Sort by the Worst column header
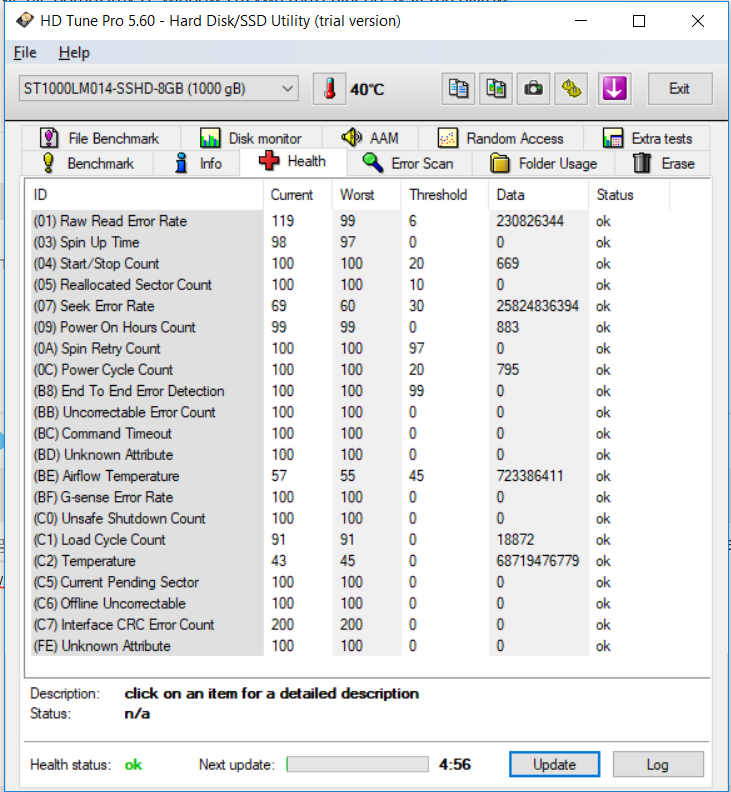Image resolution: width=731 pixels, height=792 pixels. 367,195
